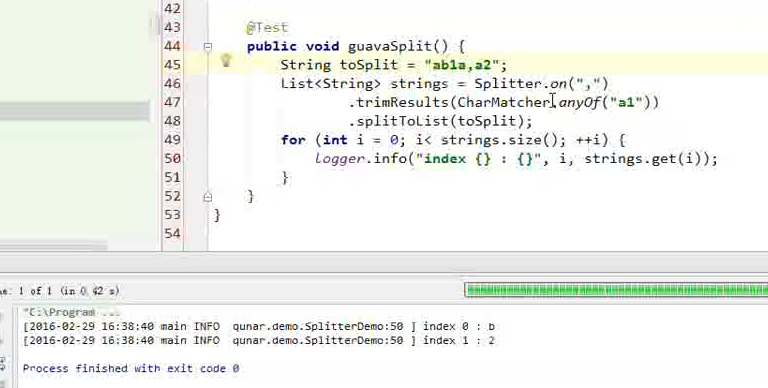This screenshot has height=388, width=768.
Task: Click the "1 of 1" test result label
Action: point(35,291)
